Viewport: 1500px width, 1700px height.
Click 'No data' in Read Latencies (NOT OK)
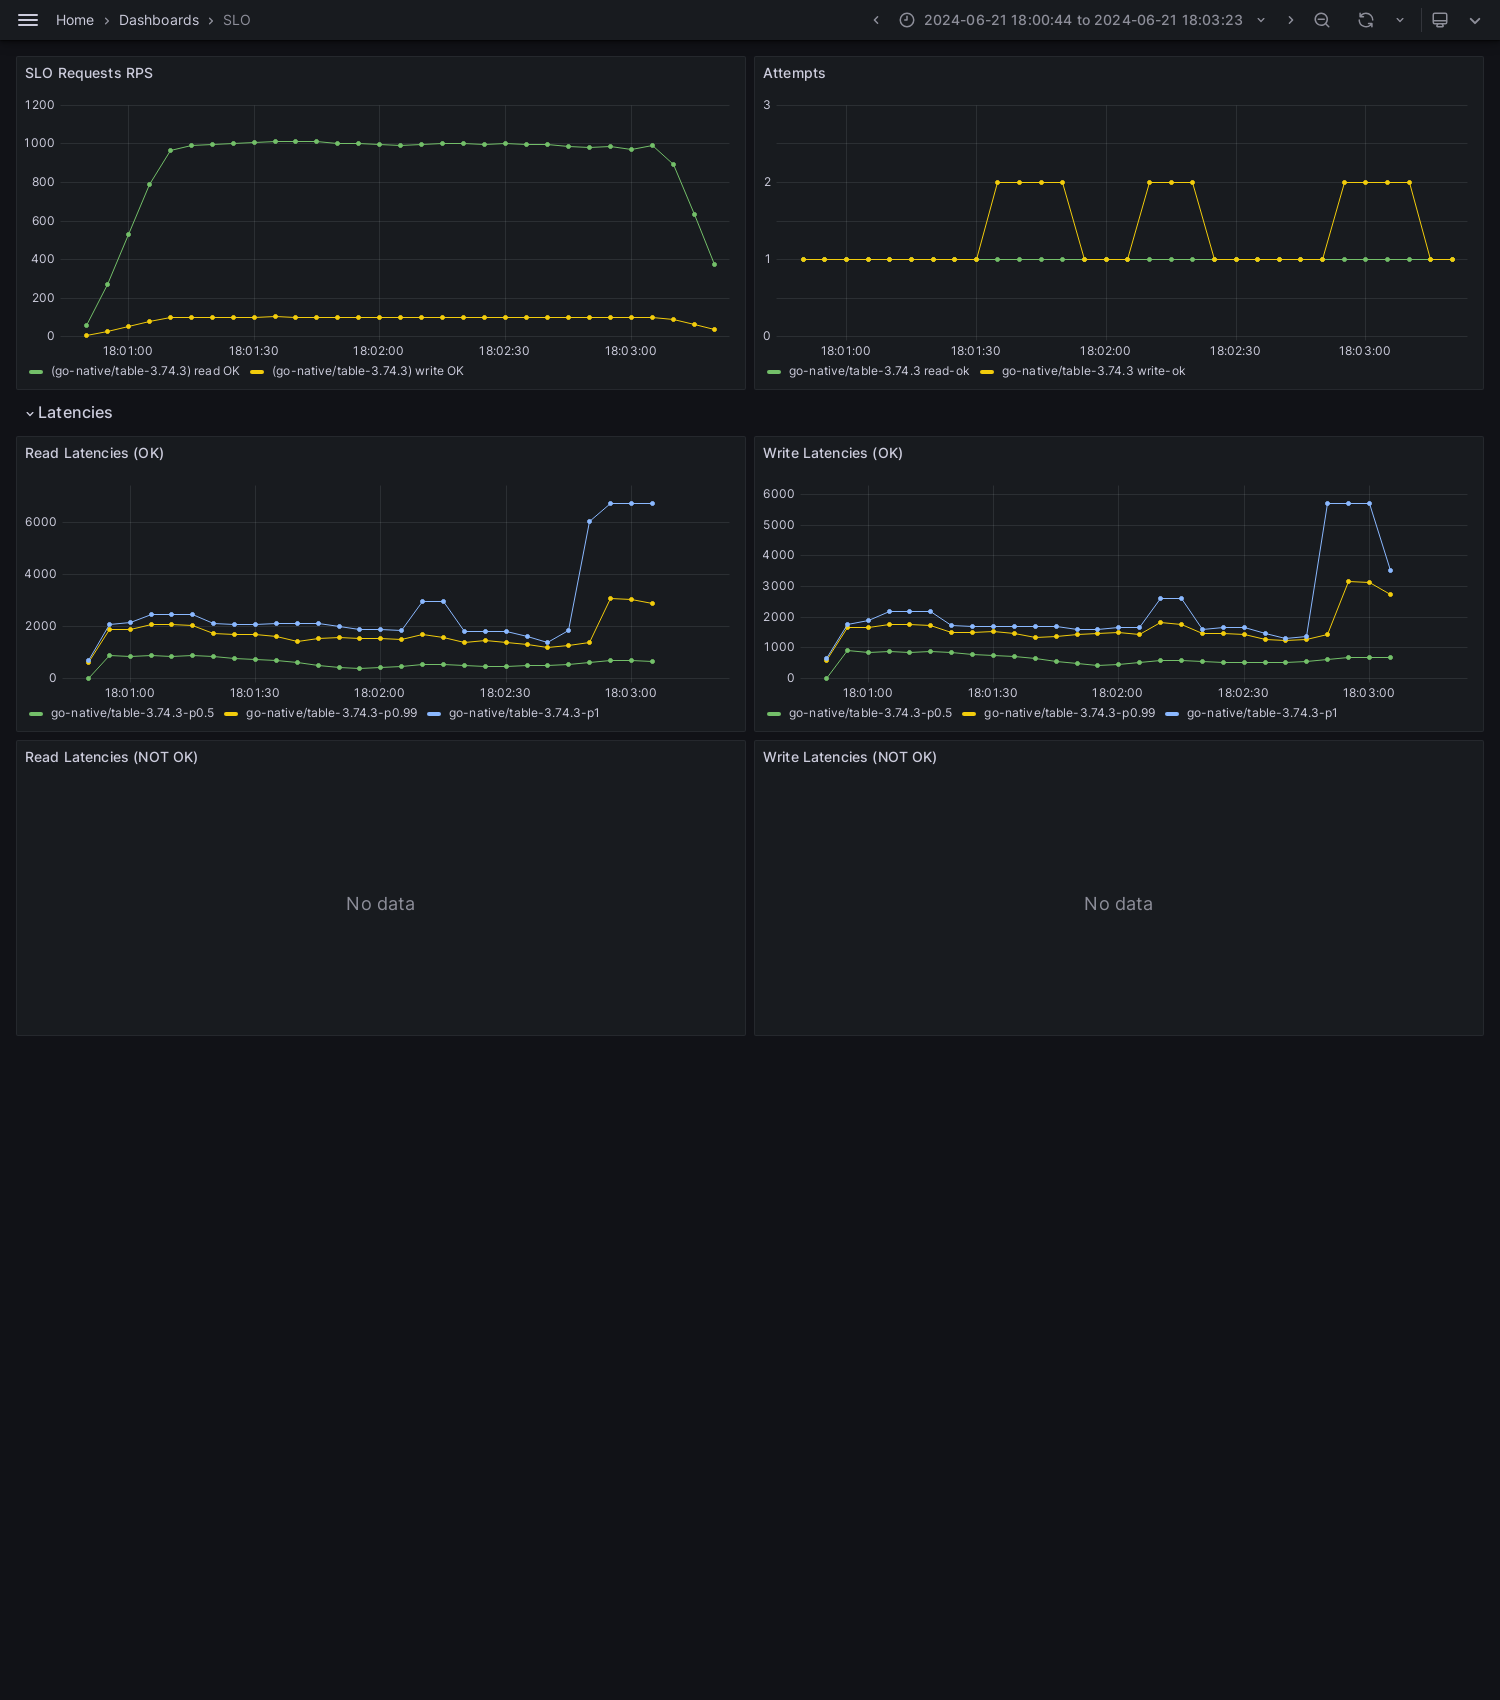coord(380,904)
